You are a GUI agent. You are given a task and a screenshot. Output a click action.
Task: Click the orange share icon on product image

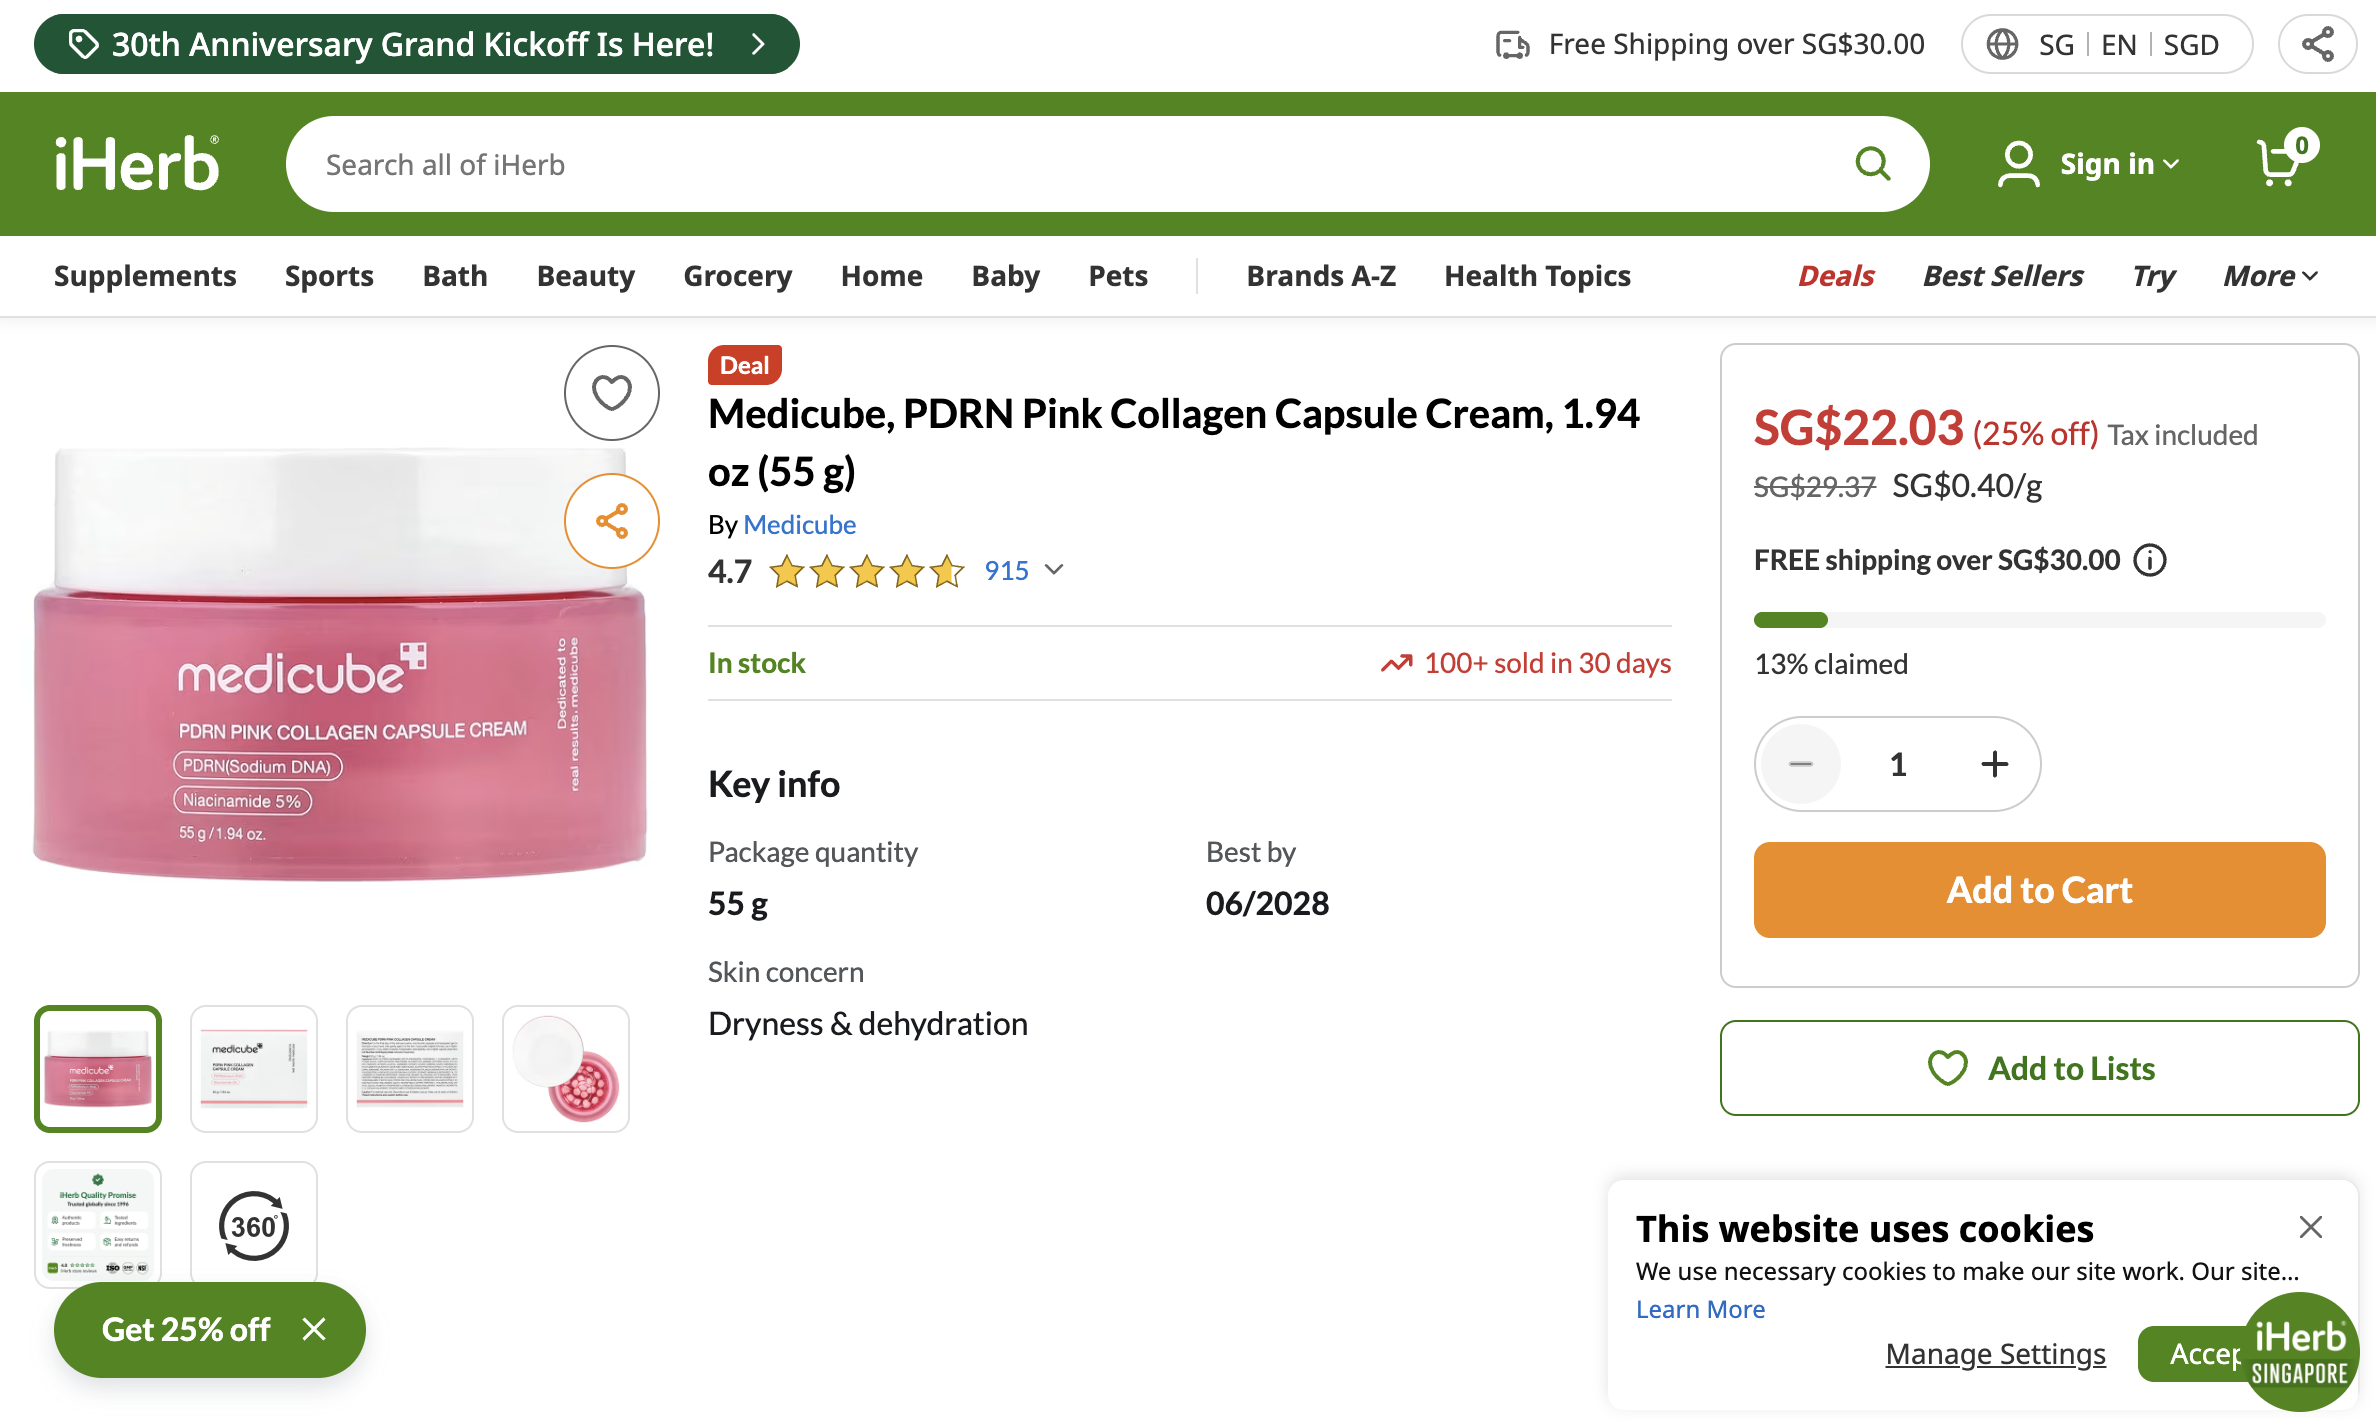[x=612, y=521]
